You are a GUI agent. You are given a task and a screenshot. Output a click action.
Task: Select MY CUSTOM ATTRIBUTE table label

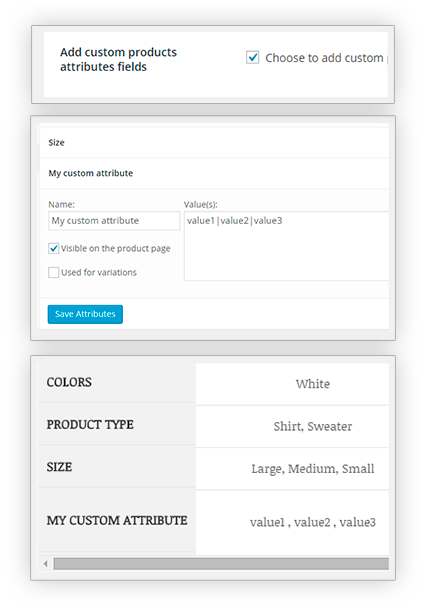pyautogui.click(x=117, y=521)
